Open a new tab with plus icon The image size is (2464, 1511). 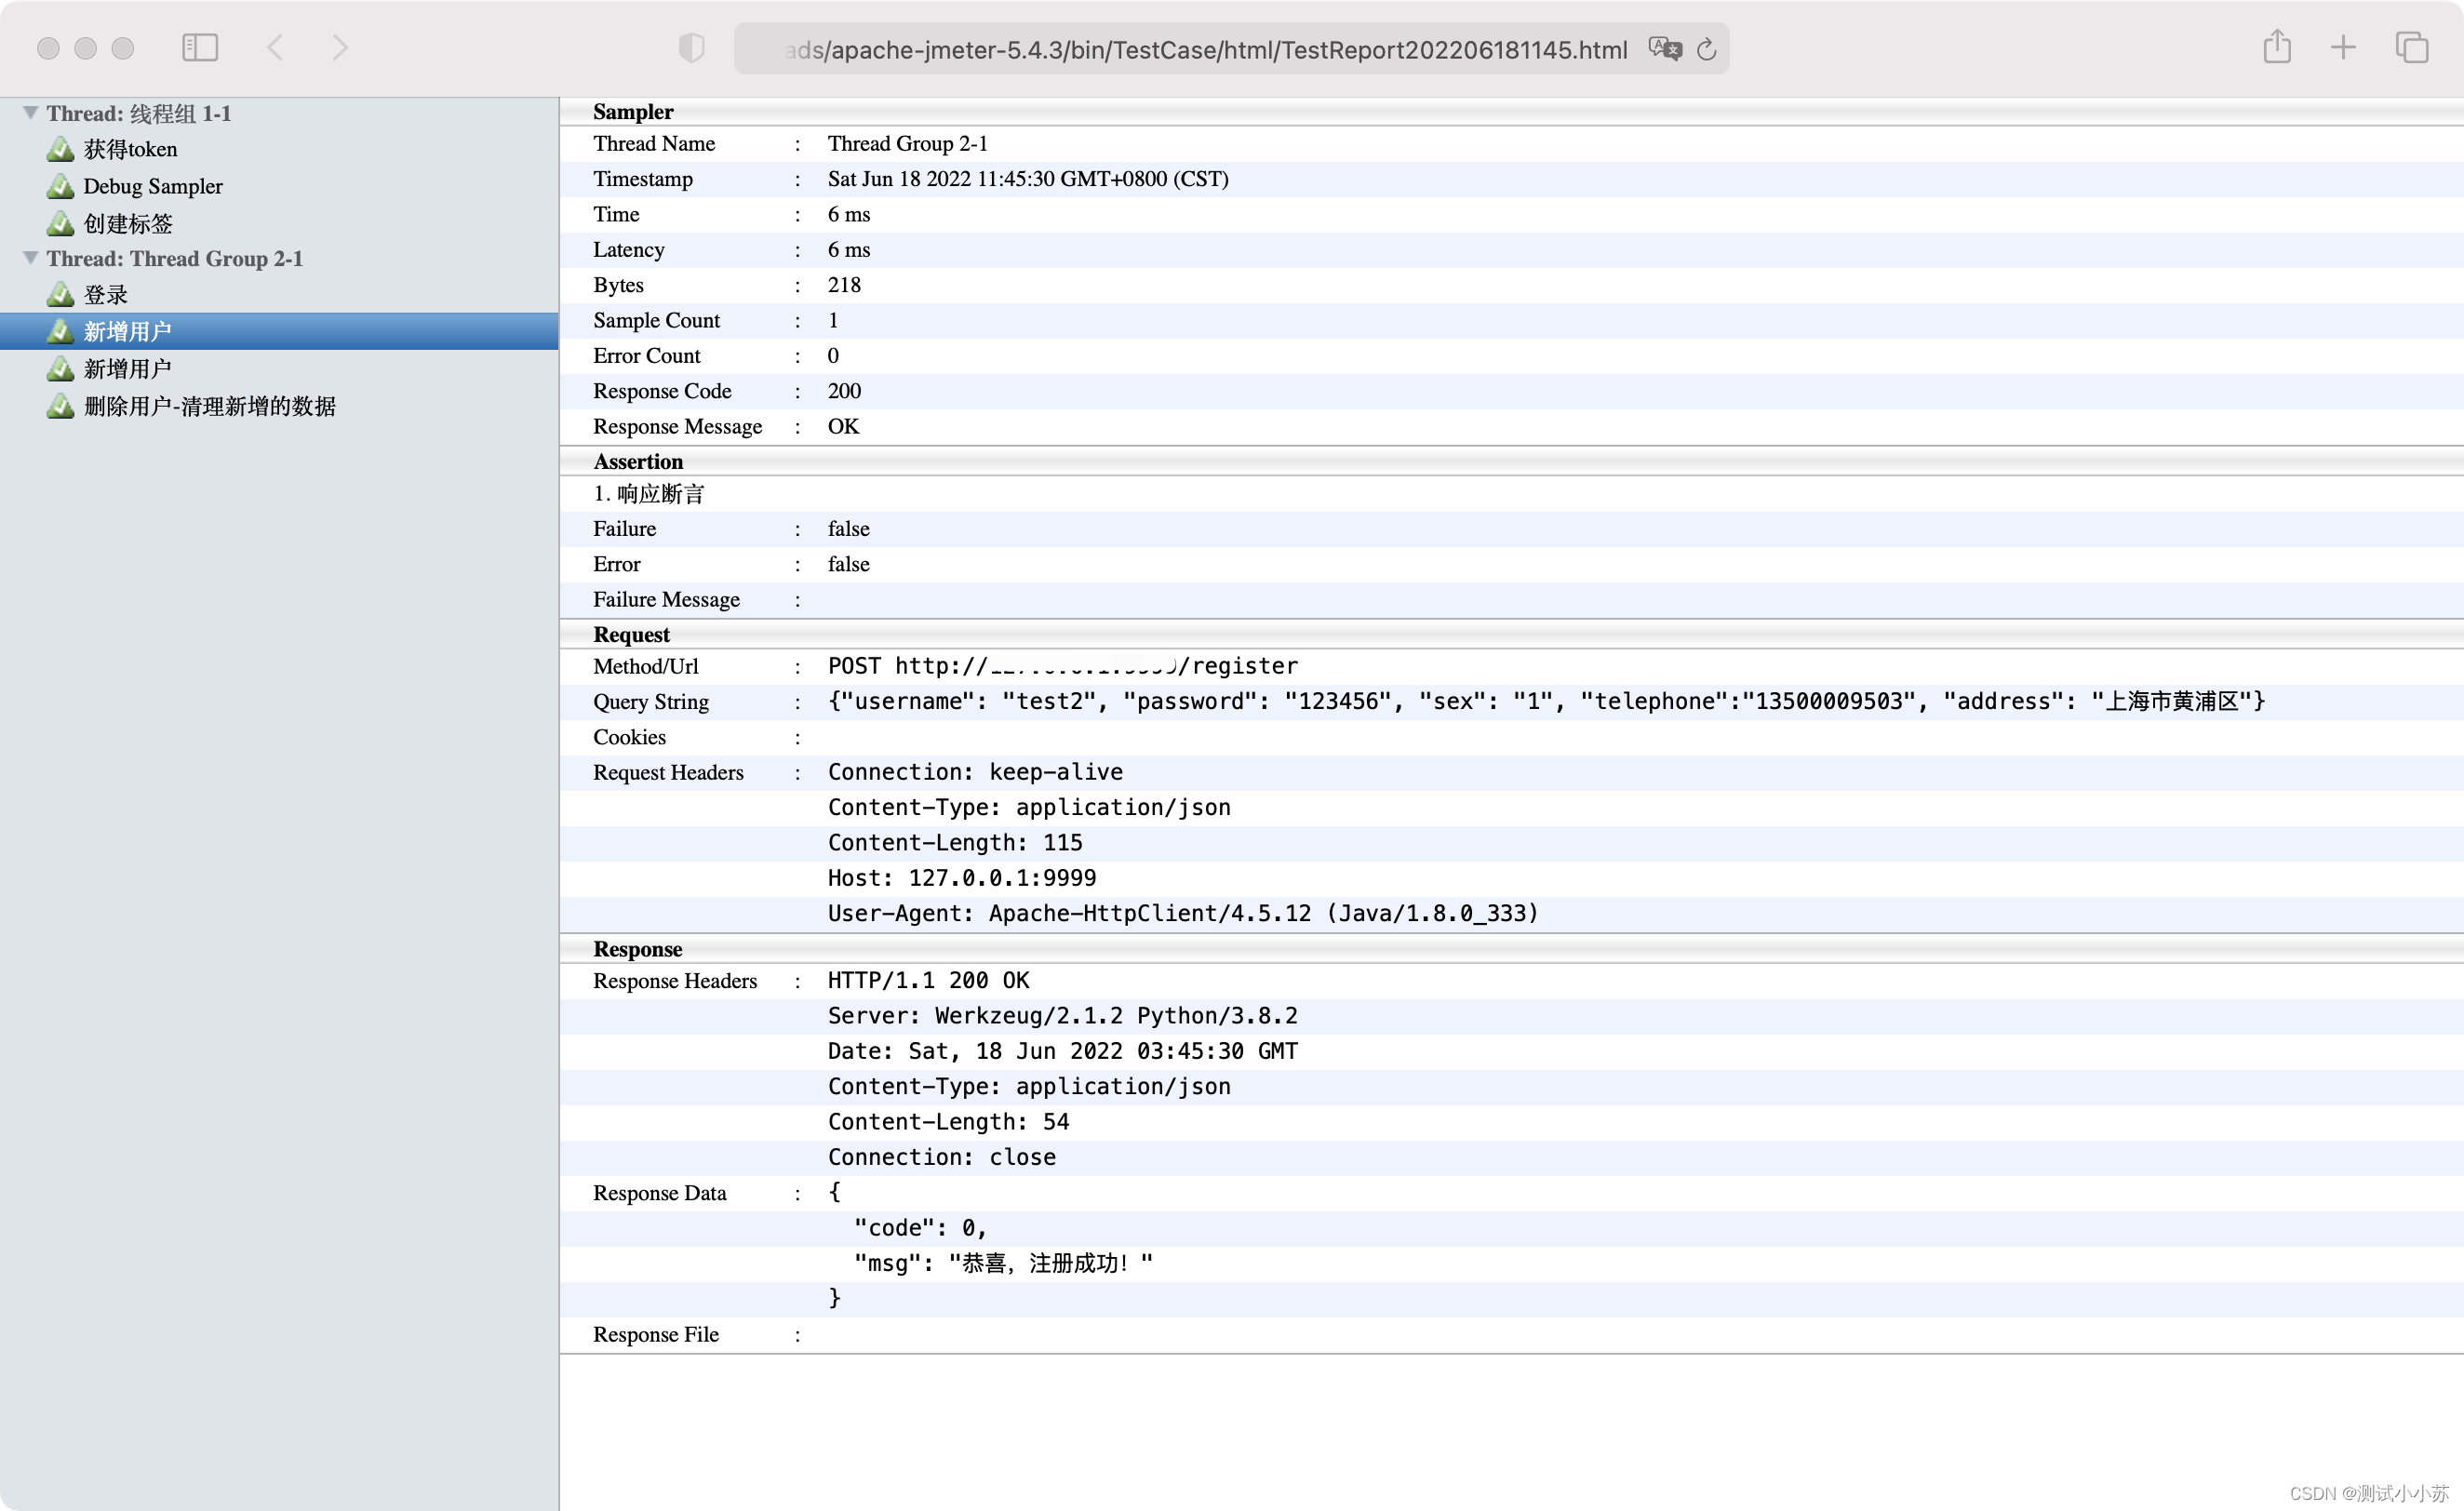tap(2343, 47)
